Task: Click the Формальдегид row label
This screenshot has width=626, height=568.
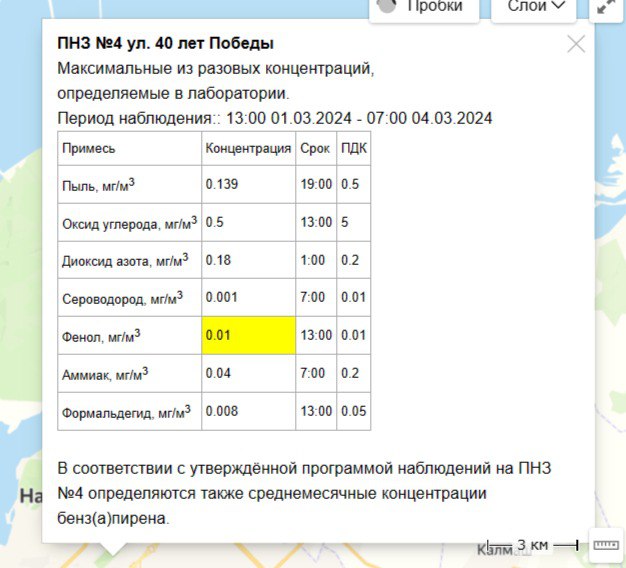Action: pos(126,411)
